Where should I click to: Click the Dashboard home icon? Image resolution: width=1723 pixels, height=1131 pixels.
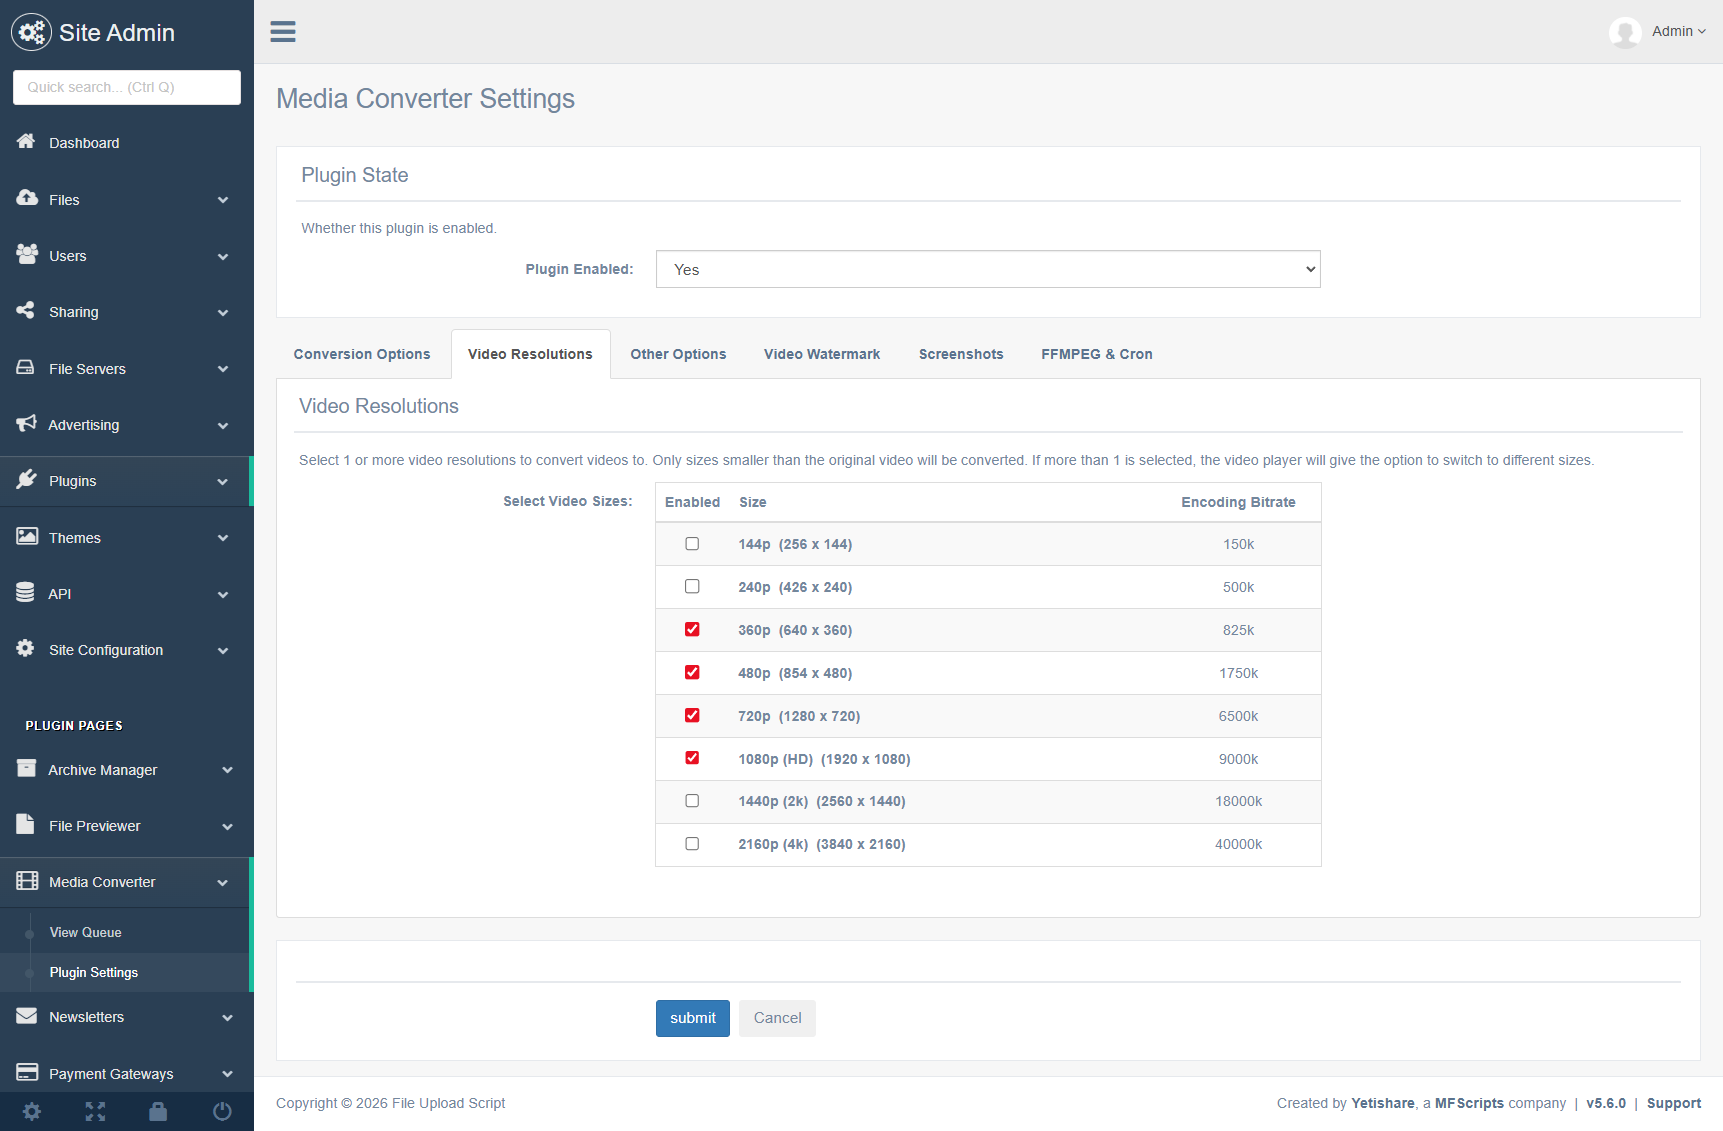click(26, 142)
